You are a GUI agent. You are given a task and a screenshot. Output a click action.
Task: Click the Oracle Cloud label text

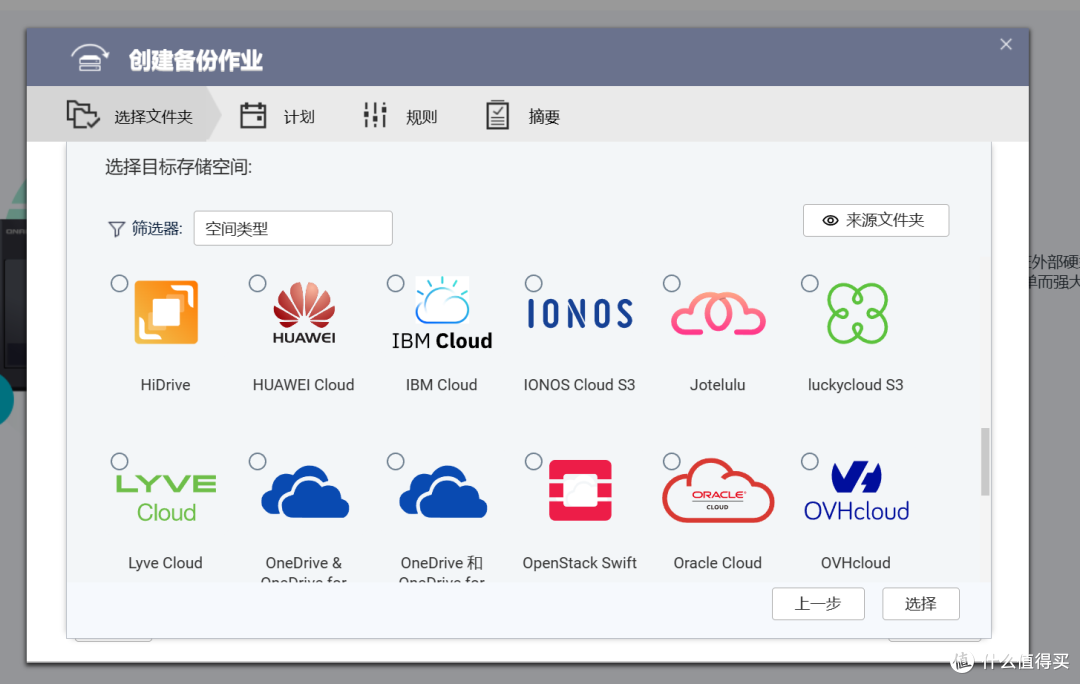pyautogui.click(x=718, y=563)
